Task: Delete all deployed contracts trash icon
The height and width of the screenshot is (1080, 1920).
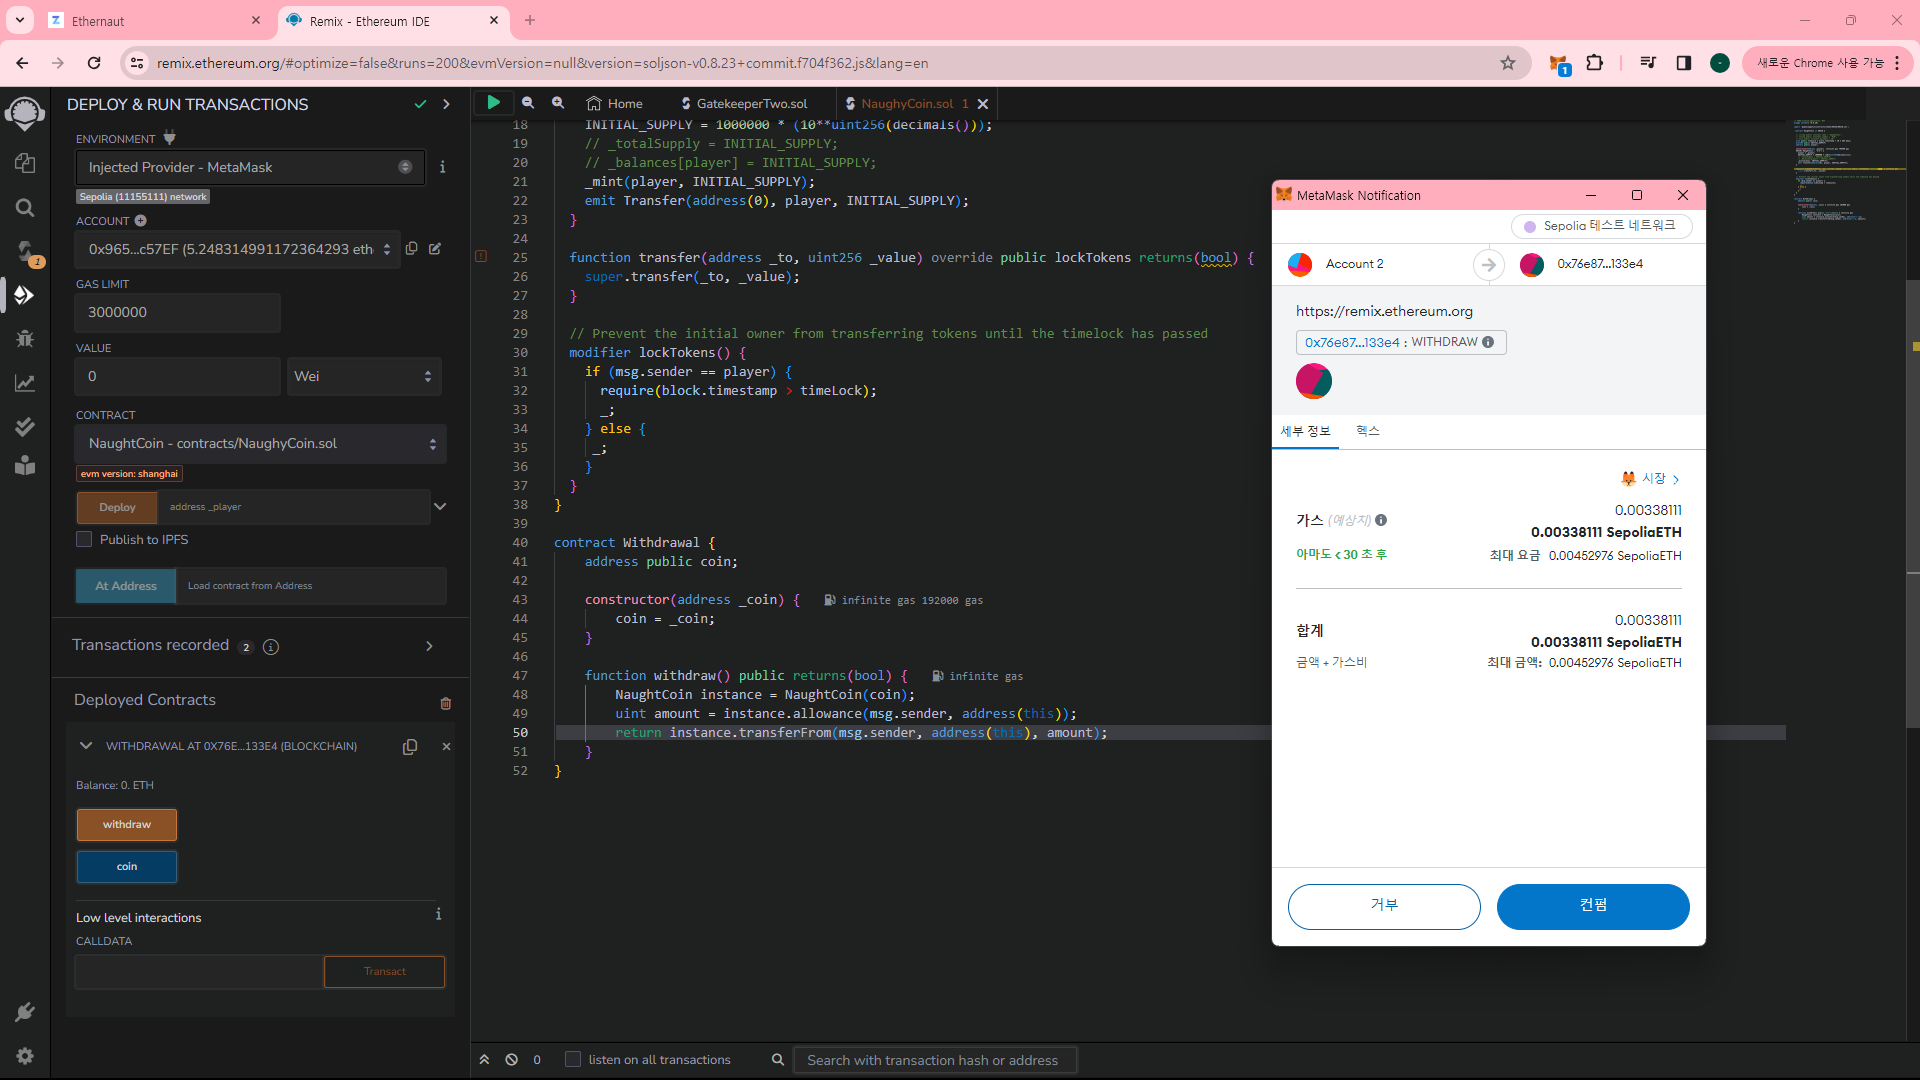Action: [446, 703]
